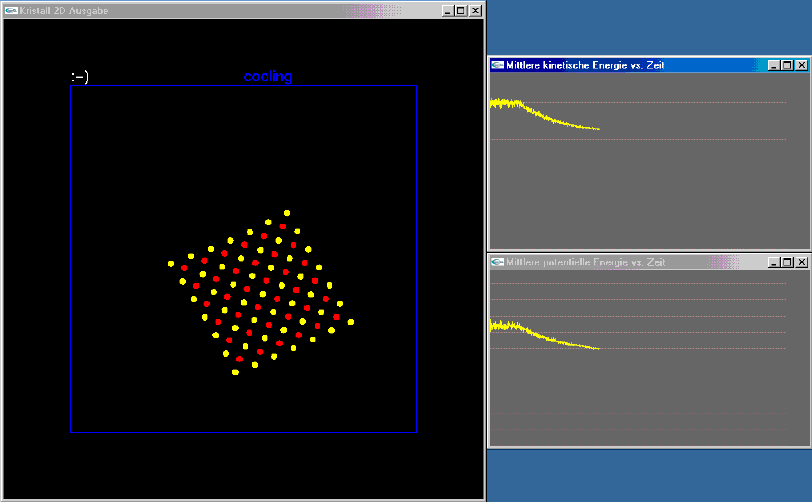Viewport: 812px width, 502px height.
Task: Click the blue 'cooling' status label
Action: (268, 77)
